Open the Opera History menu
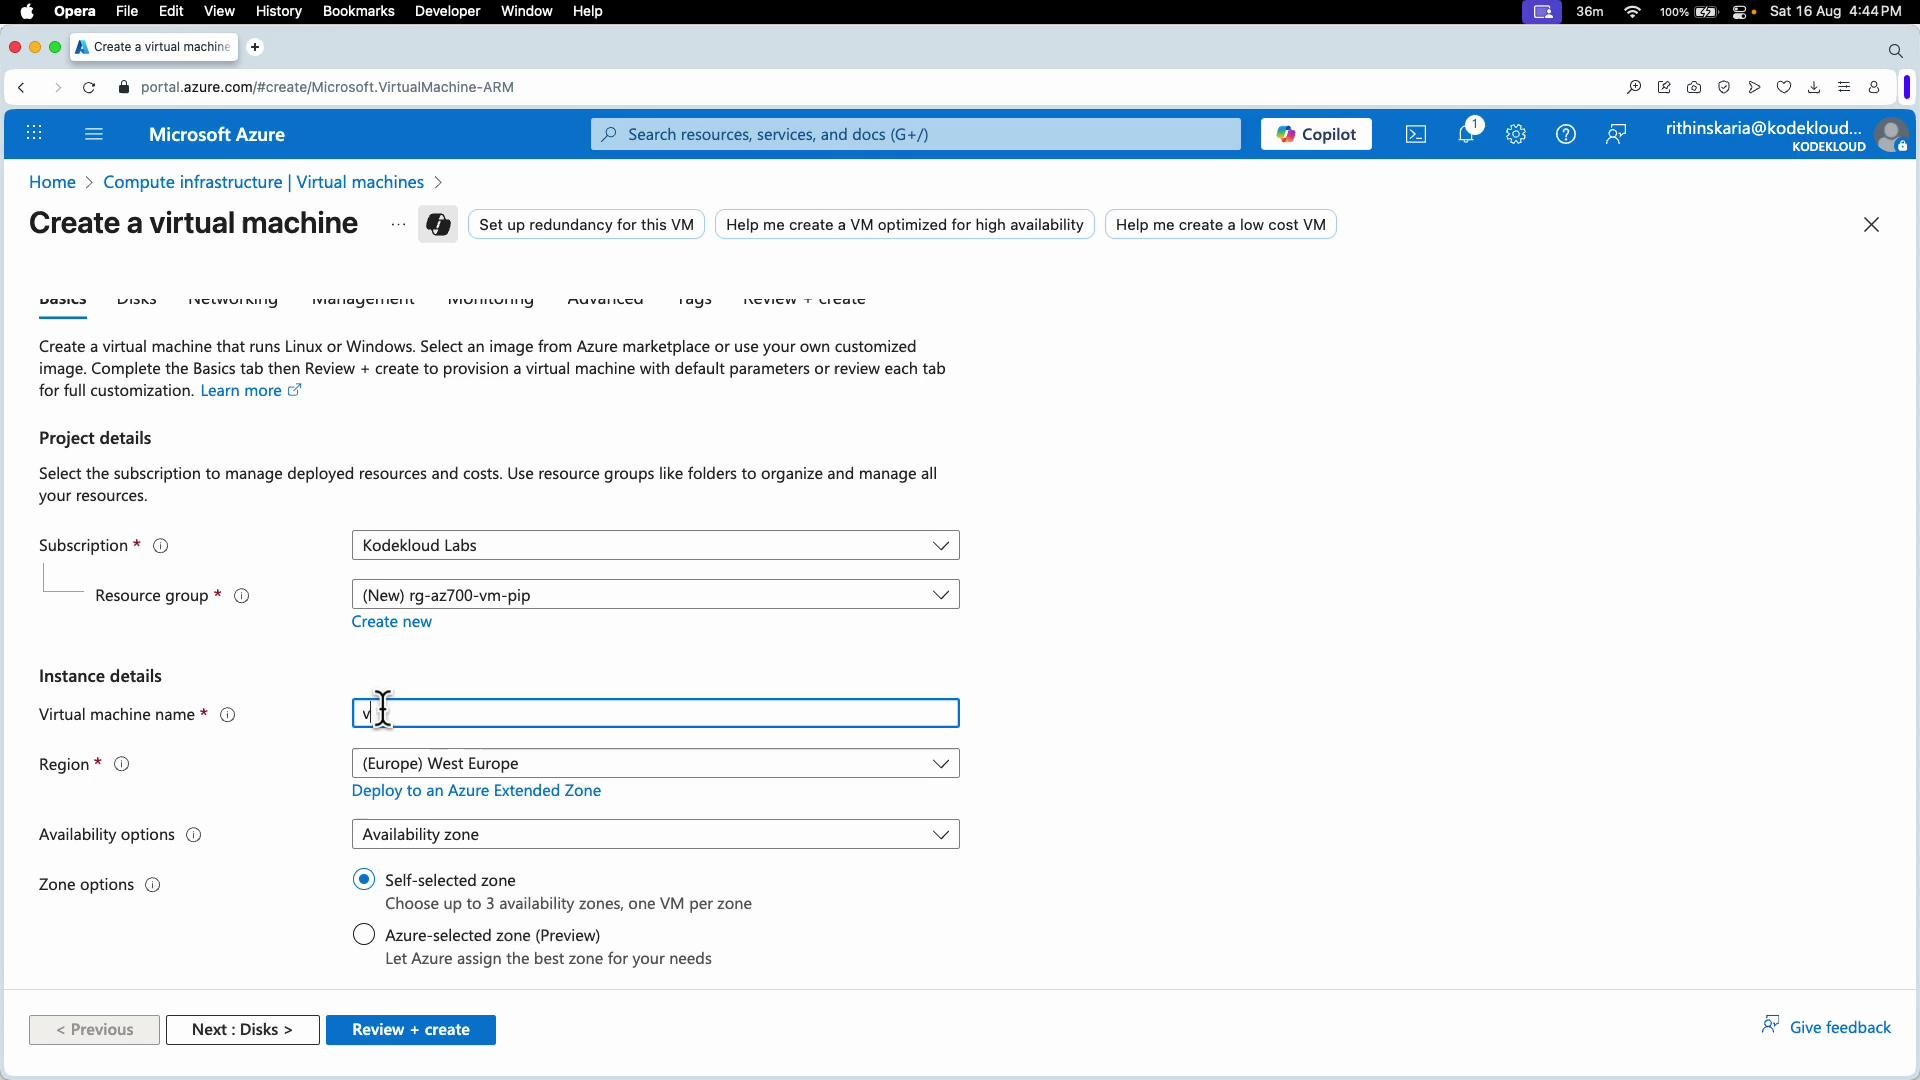 [x=278, y=11]
